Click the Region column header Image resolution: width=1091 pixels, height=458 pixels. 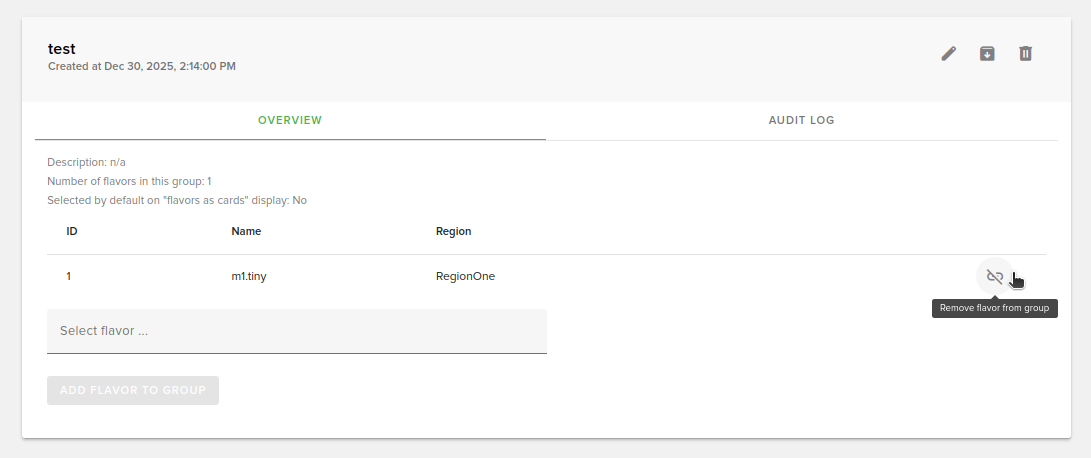coord(453,231)
